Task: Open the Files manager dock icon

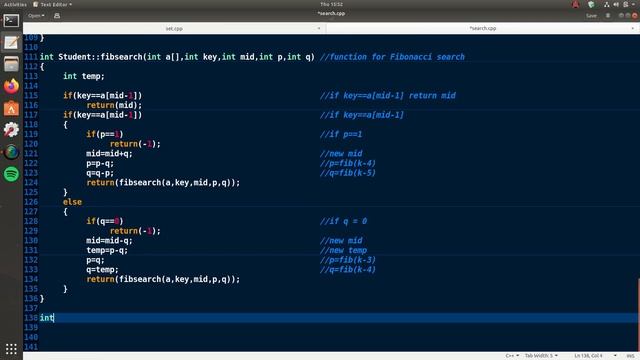Action: (11, 64)
